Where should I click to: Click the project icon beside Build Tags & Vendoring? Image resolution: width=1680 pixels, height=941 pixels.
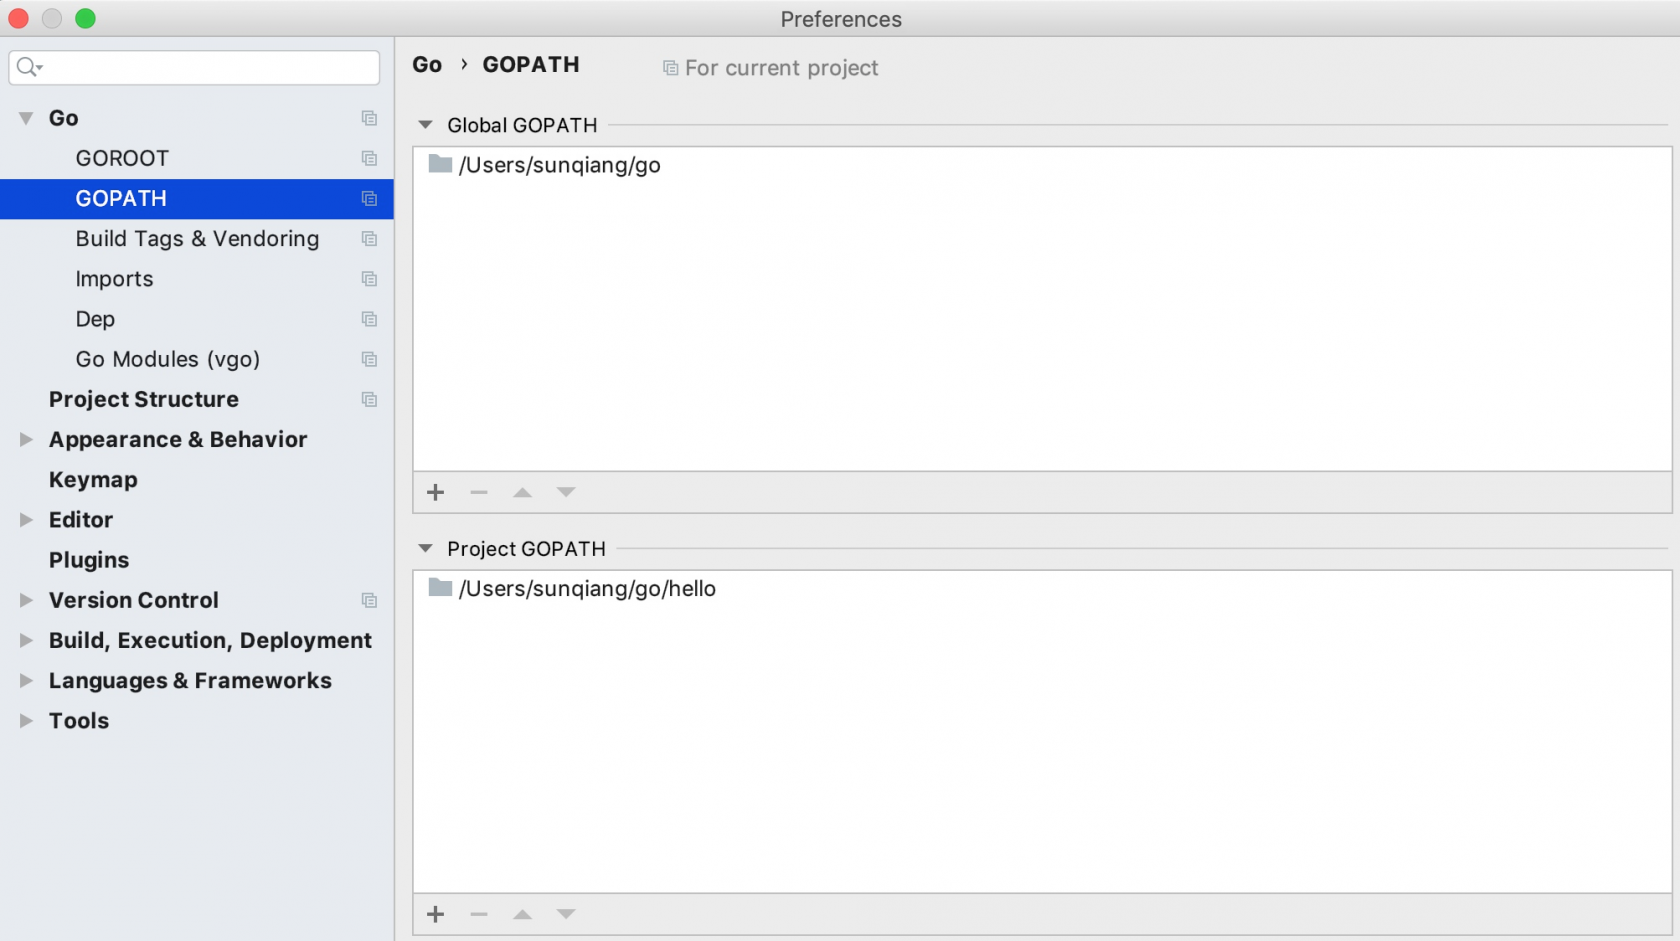[369, 238]
